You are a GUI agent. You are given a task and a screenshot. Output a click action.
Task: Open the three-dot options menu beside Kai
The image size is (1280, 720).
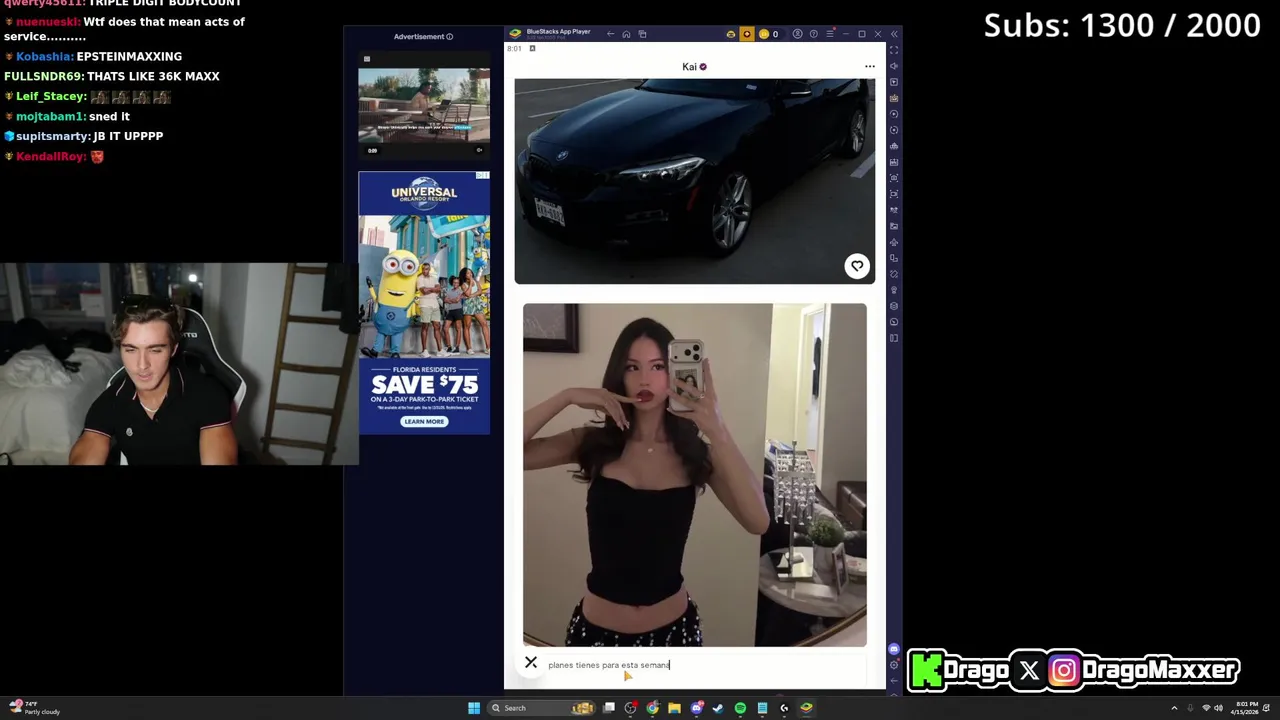[870, 67]
